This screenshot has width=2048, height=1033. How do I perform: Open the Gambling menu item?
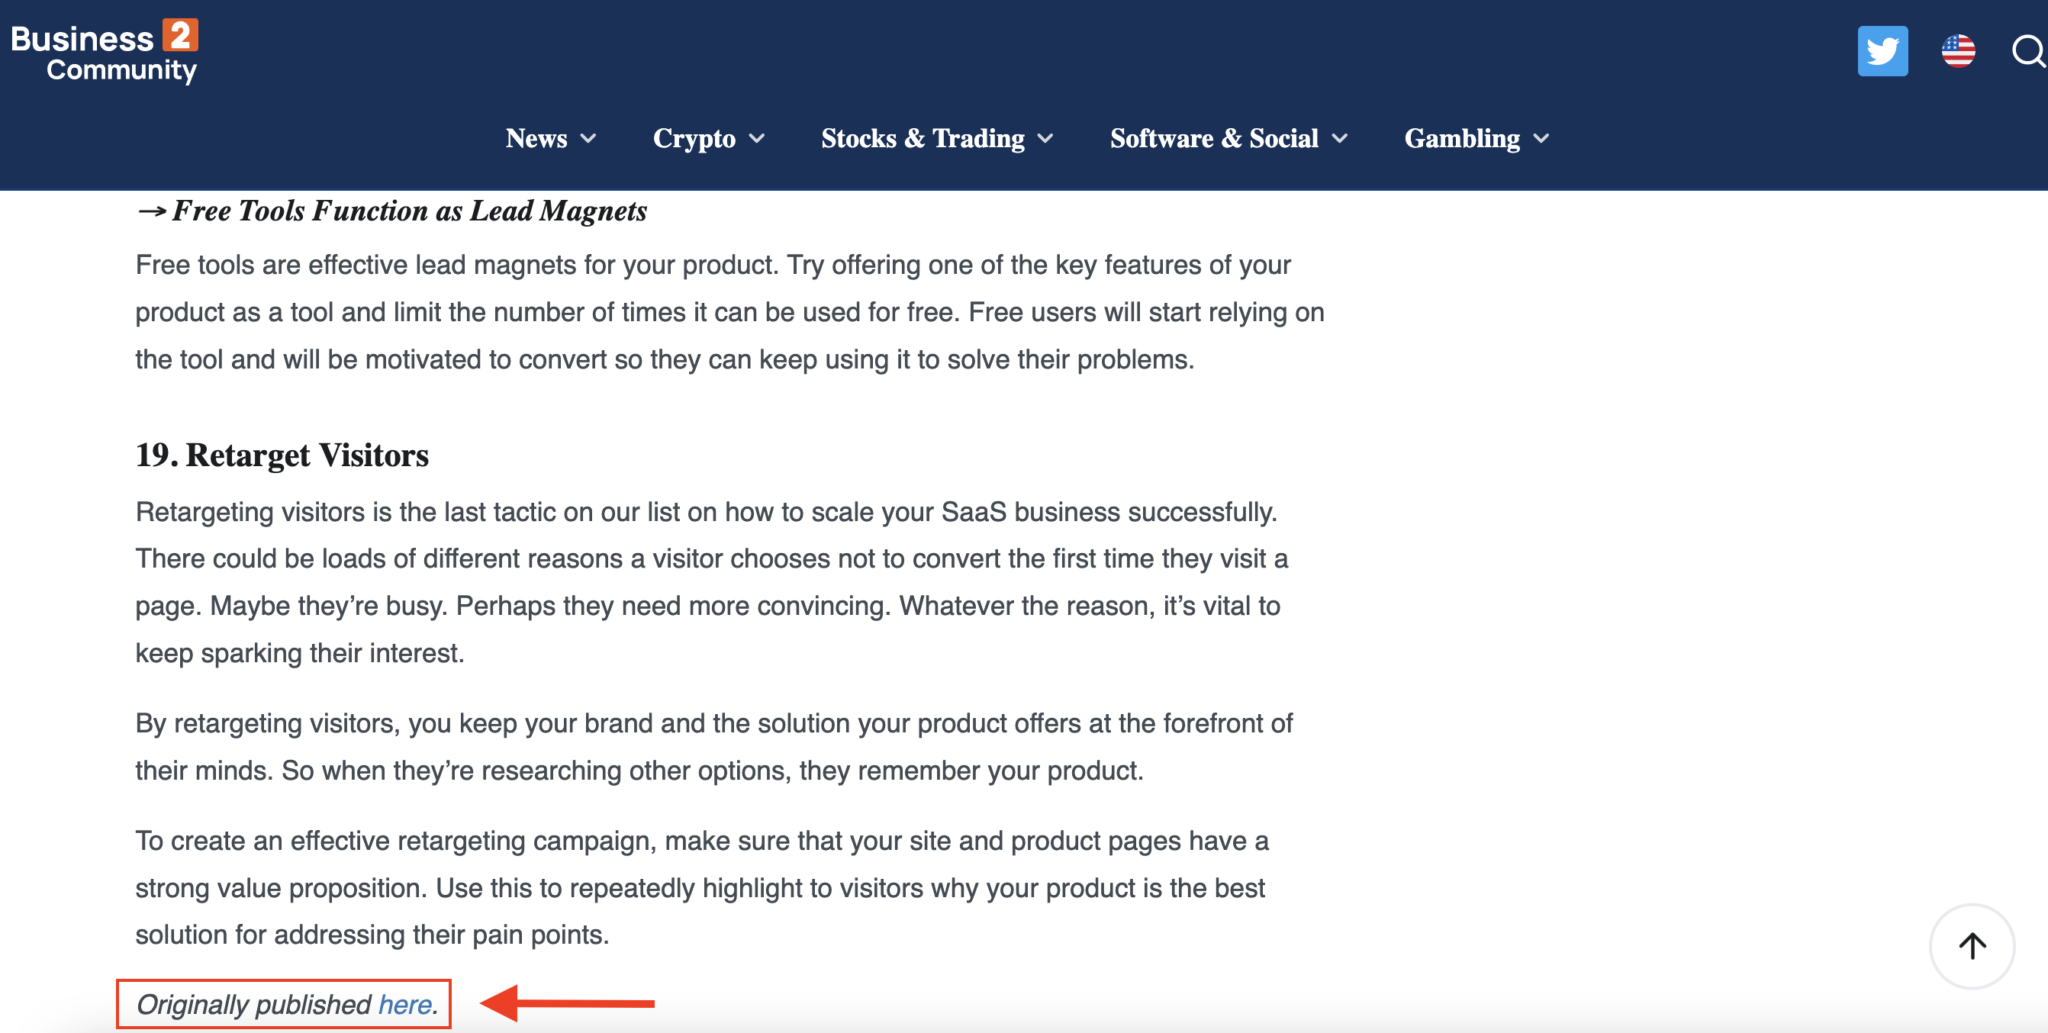(1462, 139)
